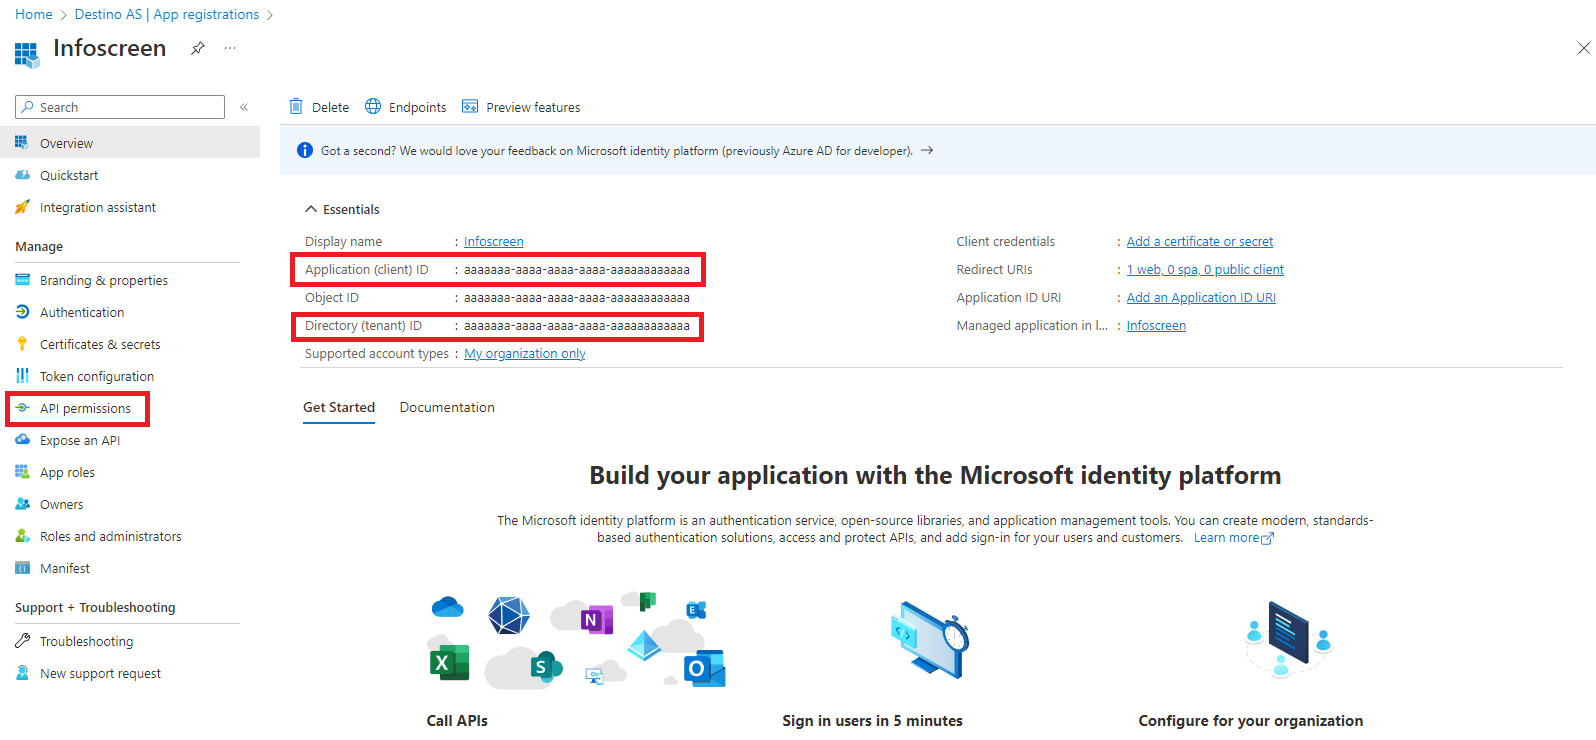
Task: Click the Application (client) ID value
Action: [x=577, y=269]
